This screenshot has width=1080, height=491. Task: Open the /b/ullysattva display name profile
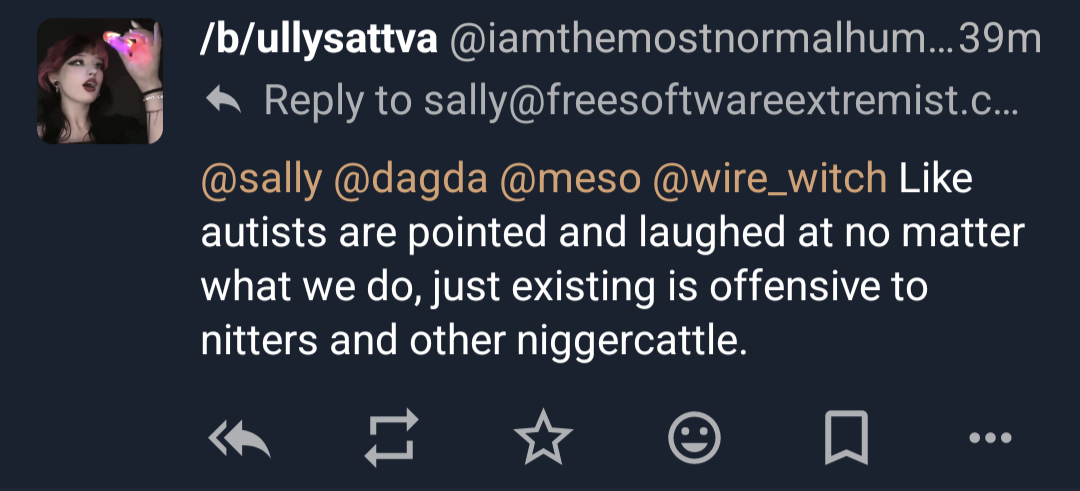click(x=318, y=41)
